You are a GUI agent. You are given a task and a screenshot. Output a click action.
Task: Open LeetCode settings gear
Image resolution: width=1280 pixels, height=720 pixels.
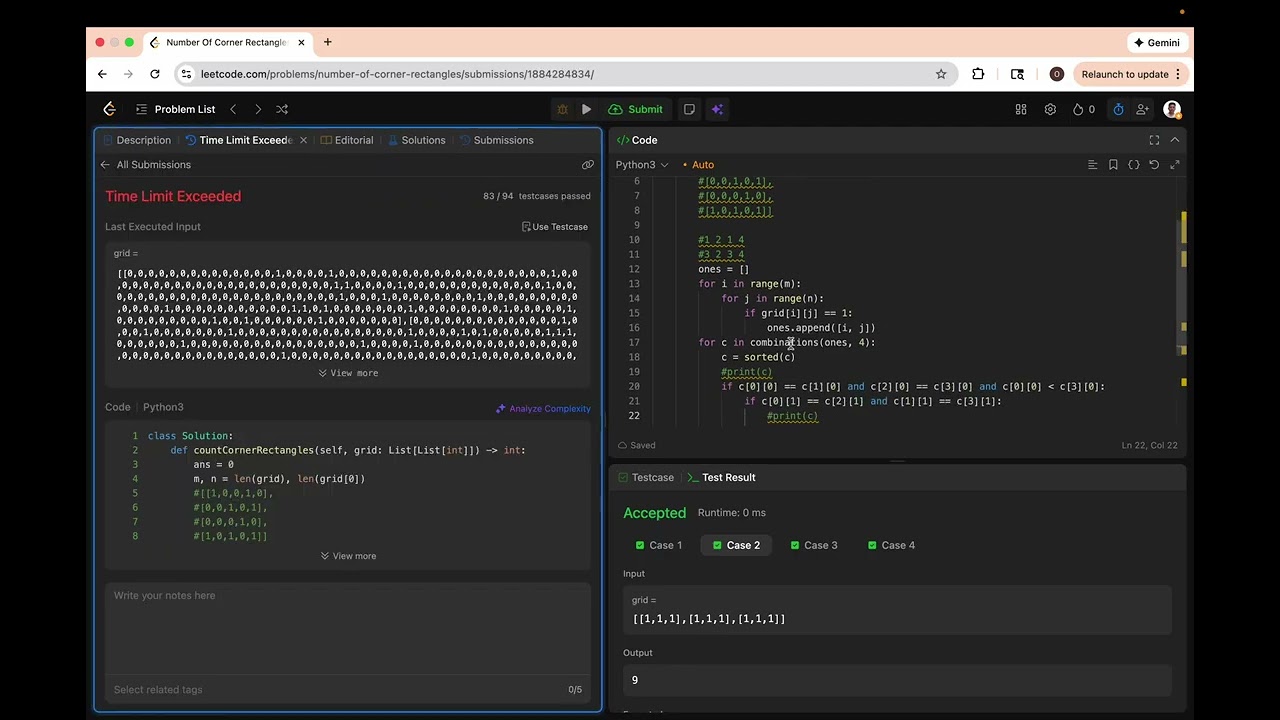pos(1050,109)
